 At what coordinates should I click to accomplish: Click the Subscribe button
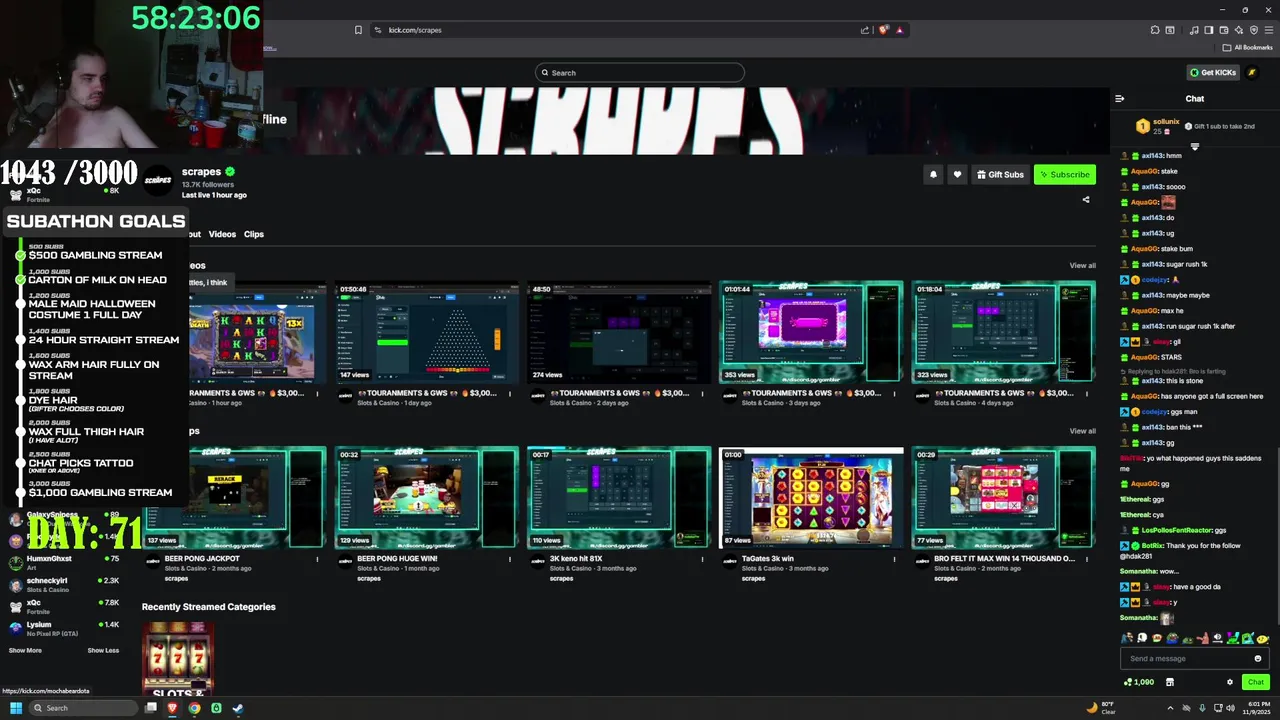(1064, 174)
